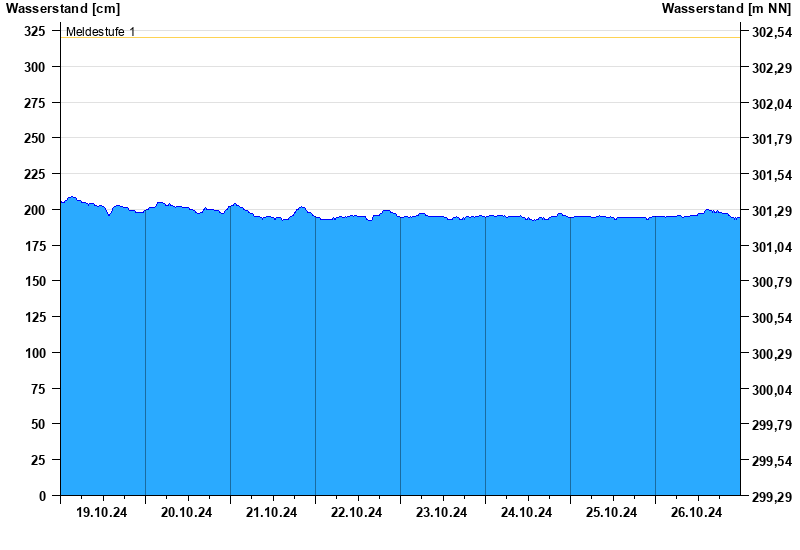
Task: Click the 0 value on the cm axis
Action: click(42, 496)
